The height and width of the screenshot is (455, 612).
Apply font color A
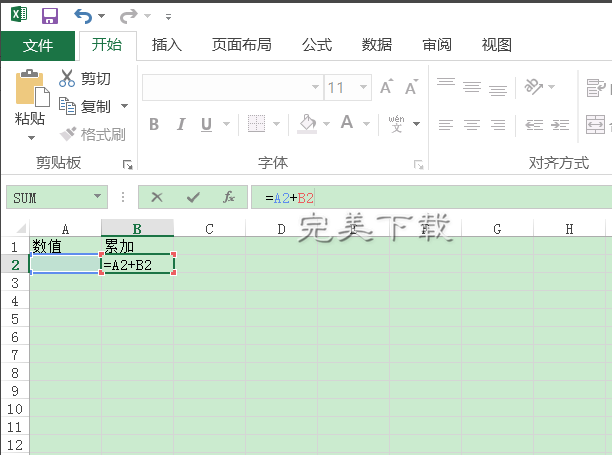(347, 123)
